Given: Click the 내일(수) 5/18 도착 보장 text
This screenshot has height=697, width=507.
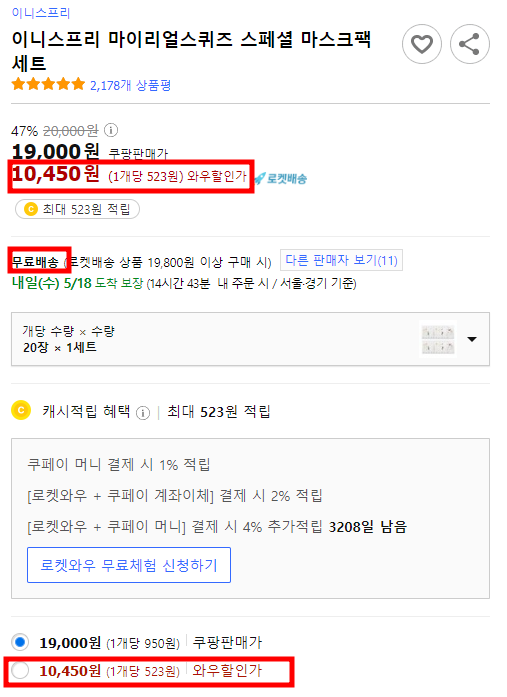Looking at the screenshot, I should 78,283.
